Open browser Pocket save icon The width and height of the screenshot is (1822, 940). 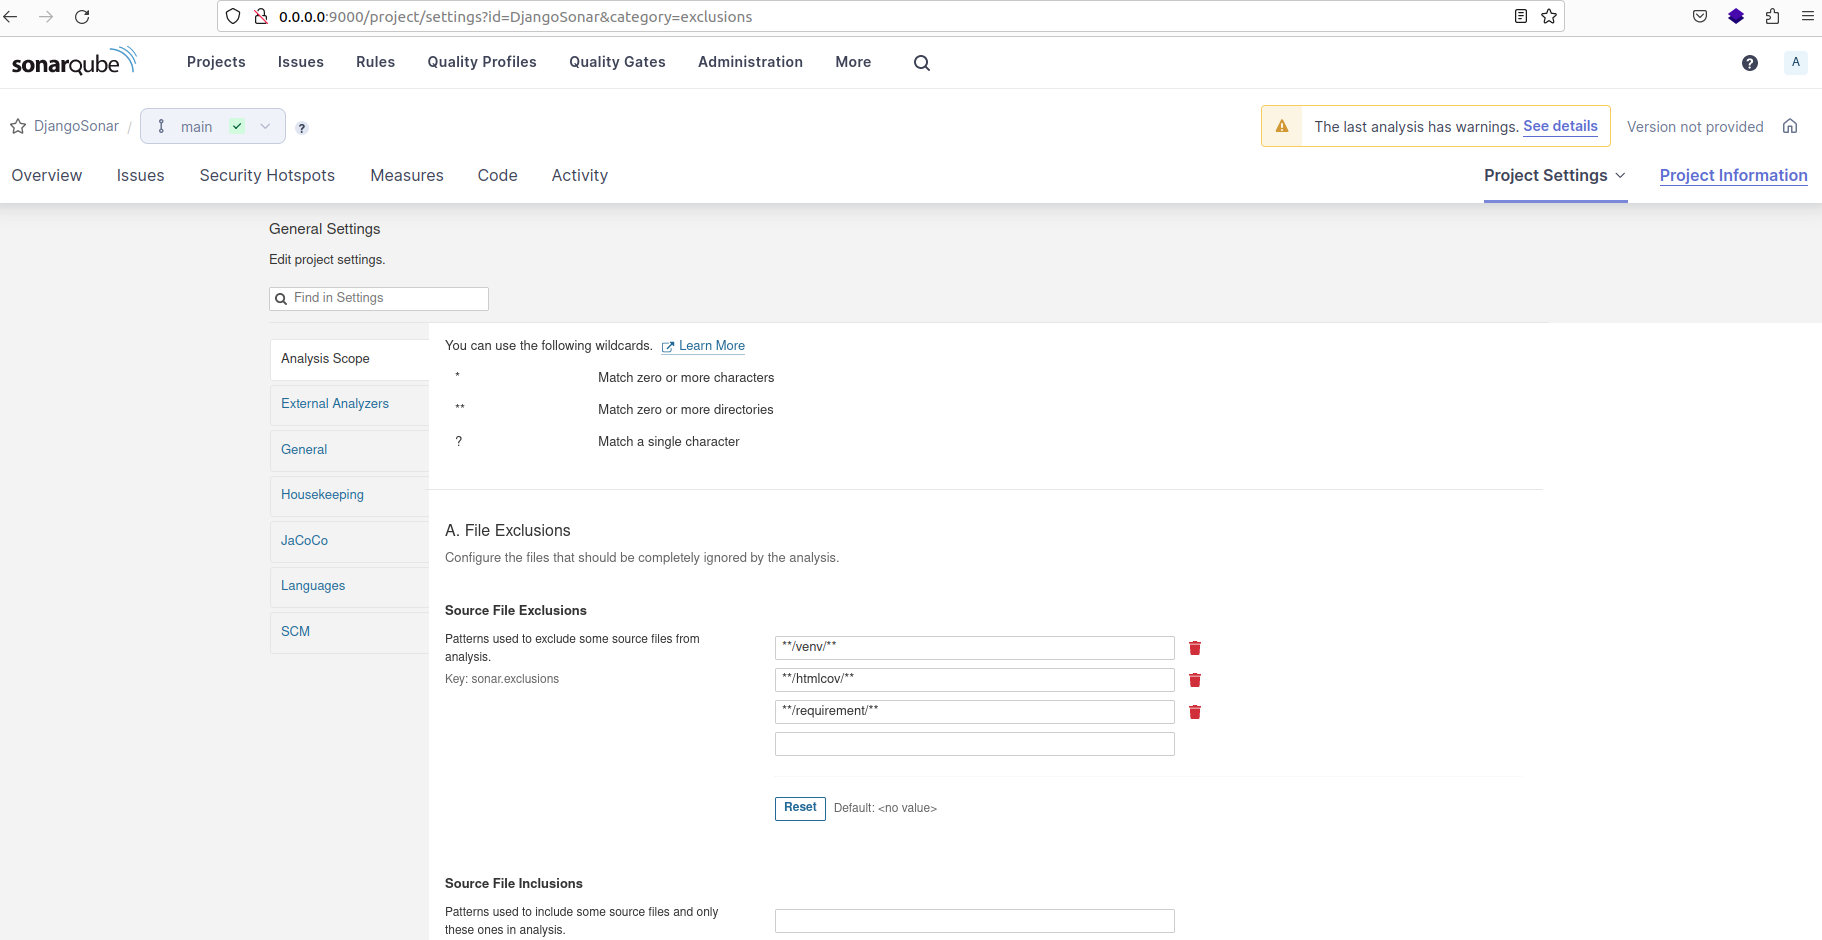(1700, 16)
